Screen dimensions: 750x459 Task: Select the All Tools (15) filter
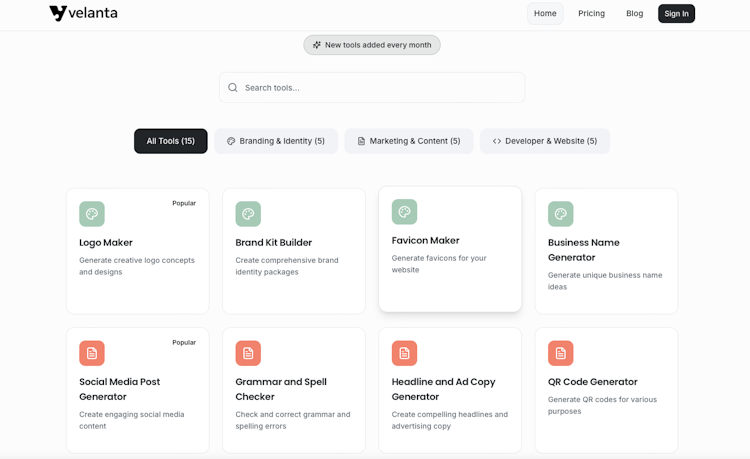(171, 141)
